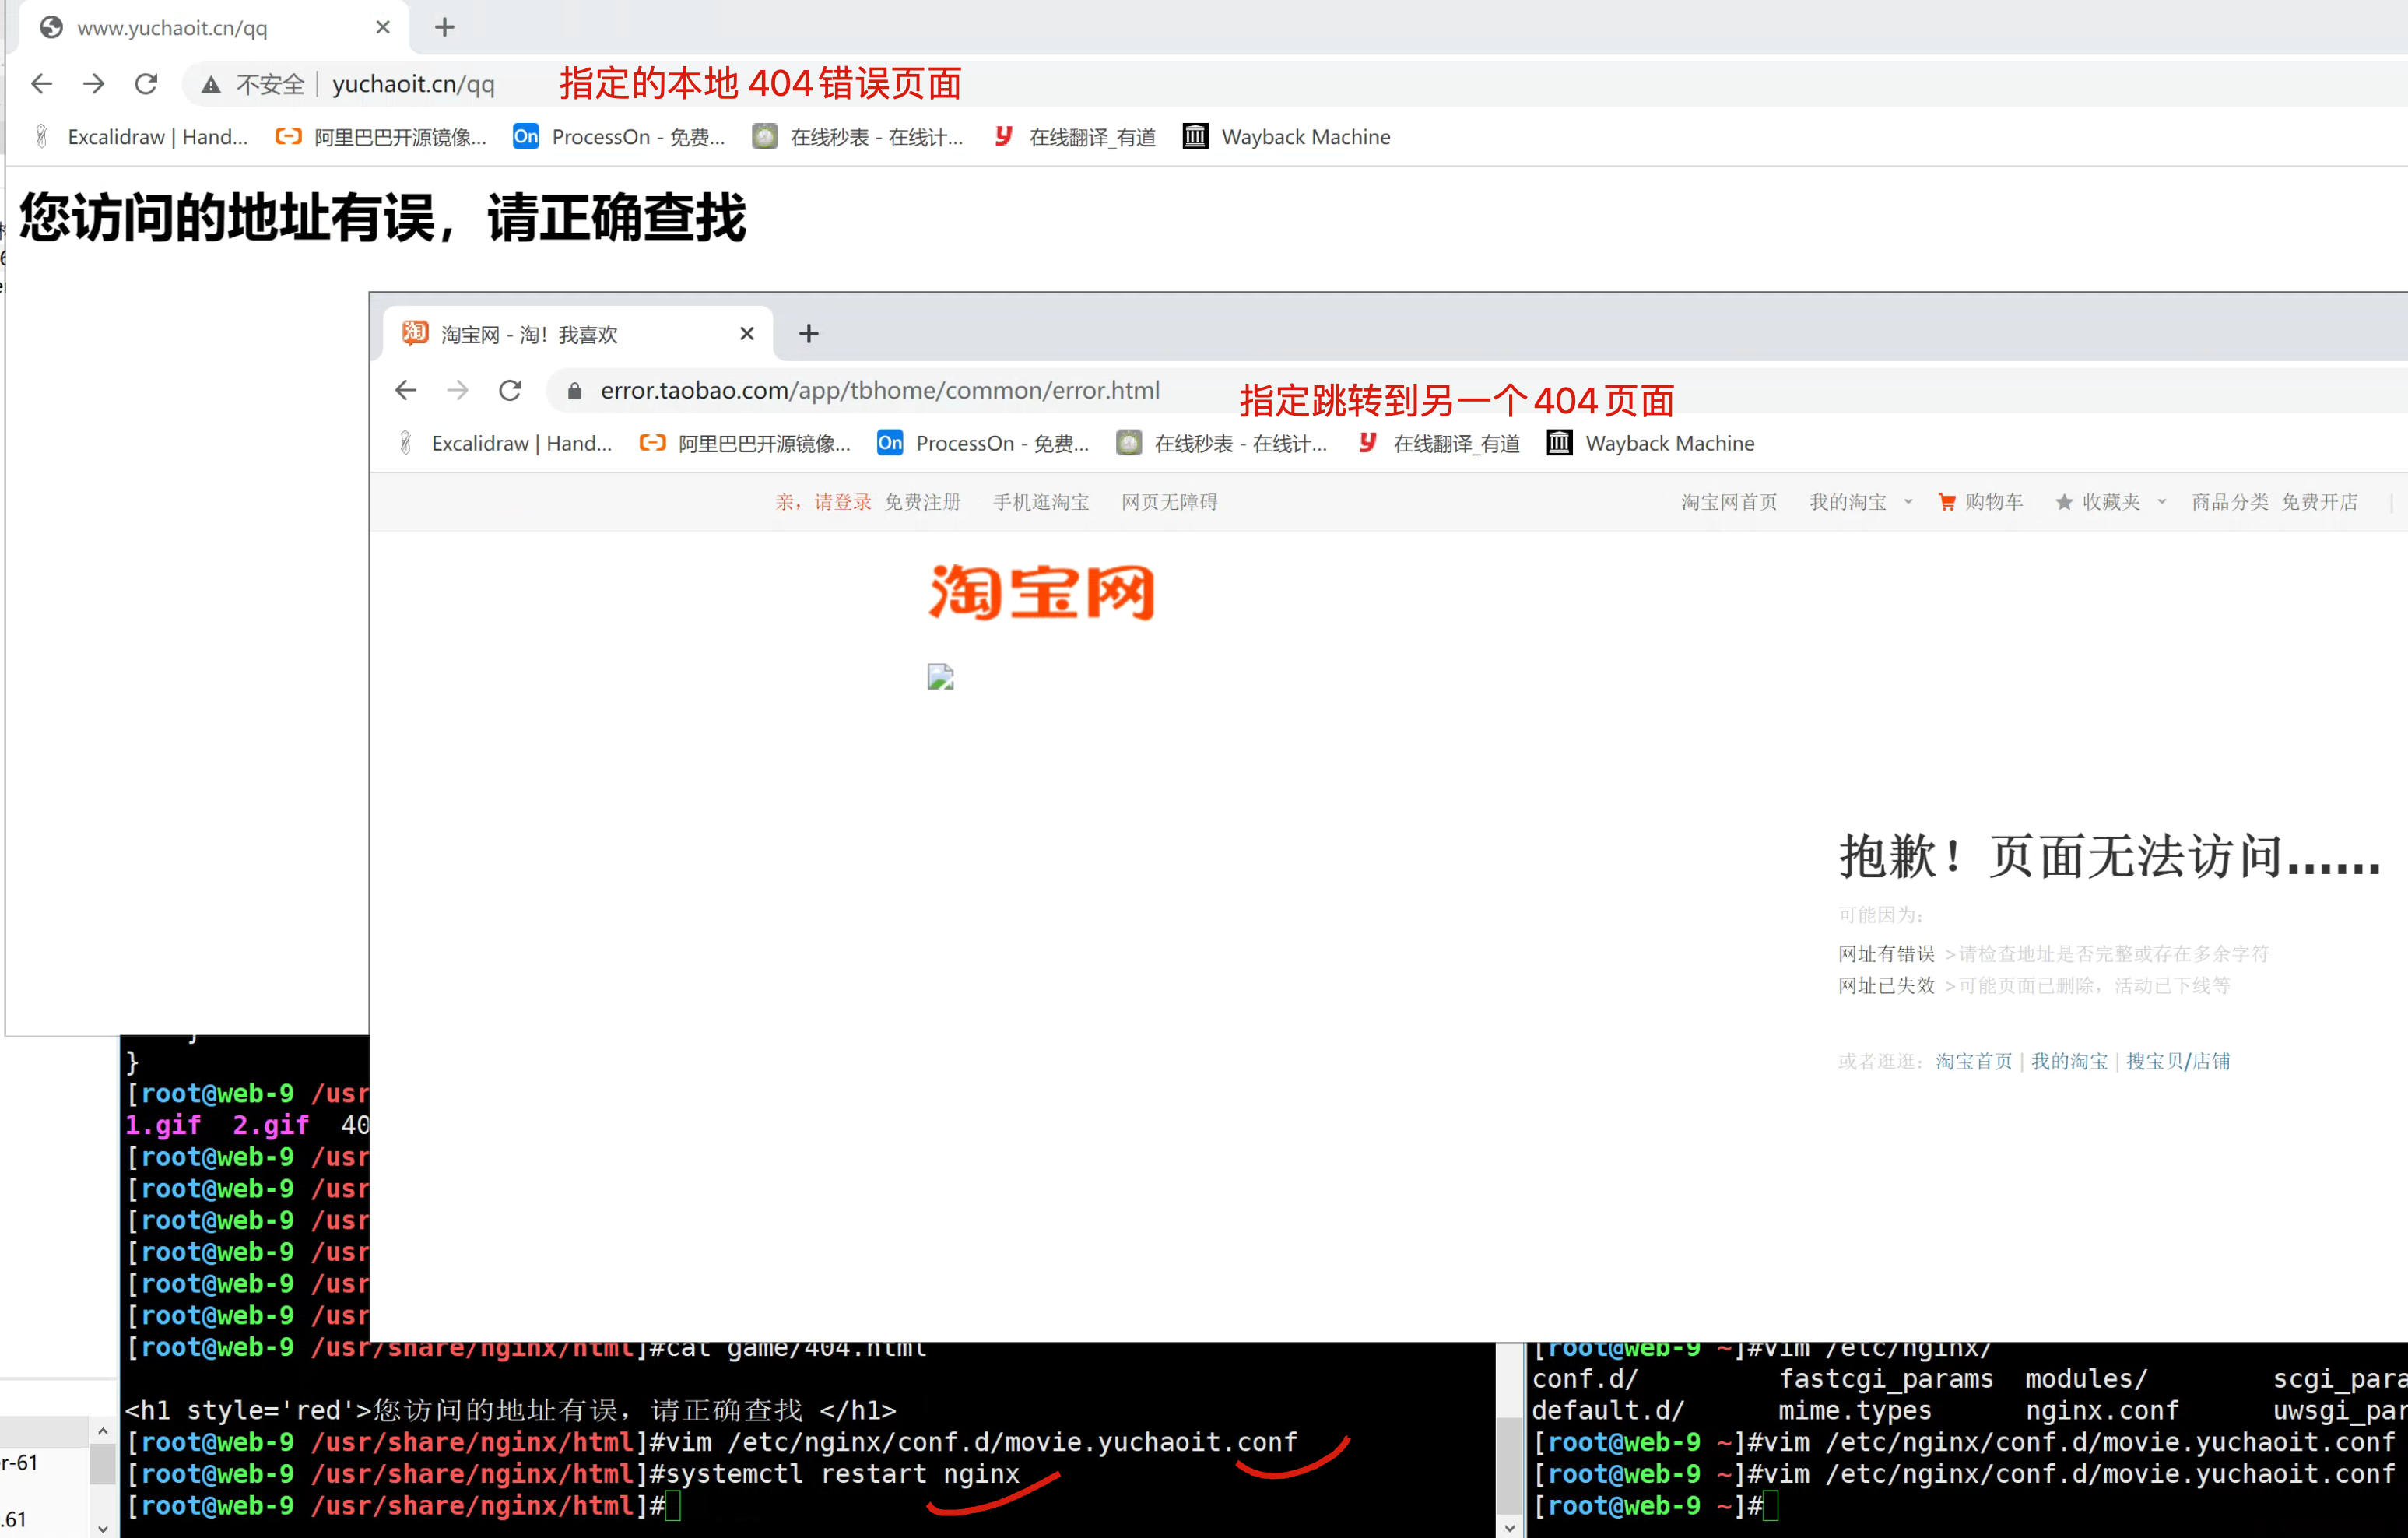The height and width of the screenshot is (1538, 2408).
Task: Click the Excalidraw bookmark icon
Action: click(x=42, y=136)
